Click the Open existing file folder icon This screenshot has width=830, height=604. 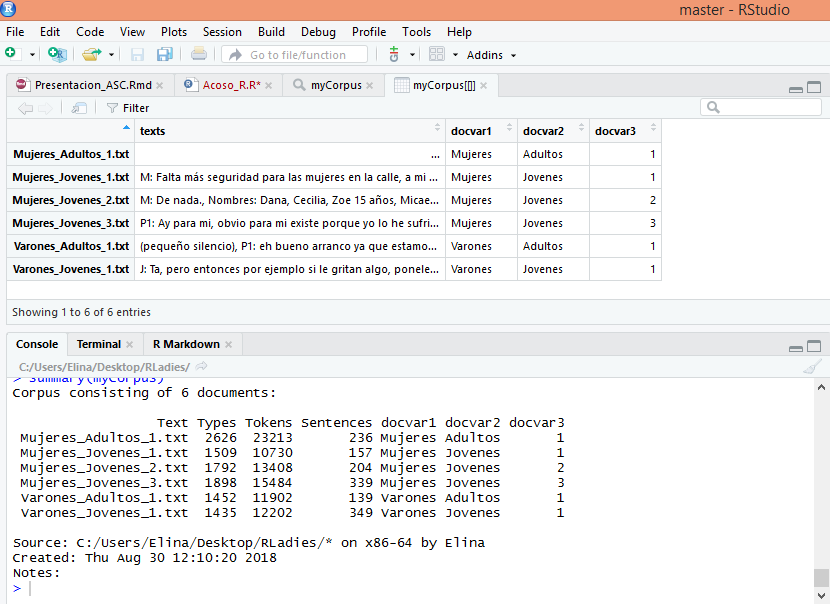pyautogui.click(x=92, y=54)
